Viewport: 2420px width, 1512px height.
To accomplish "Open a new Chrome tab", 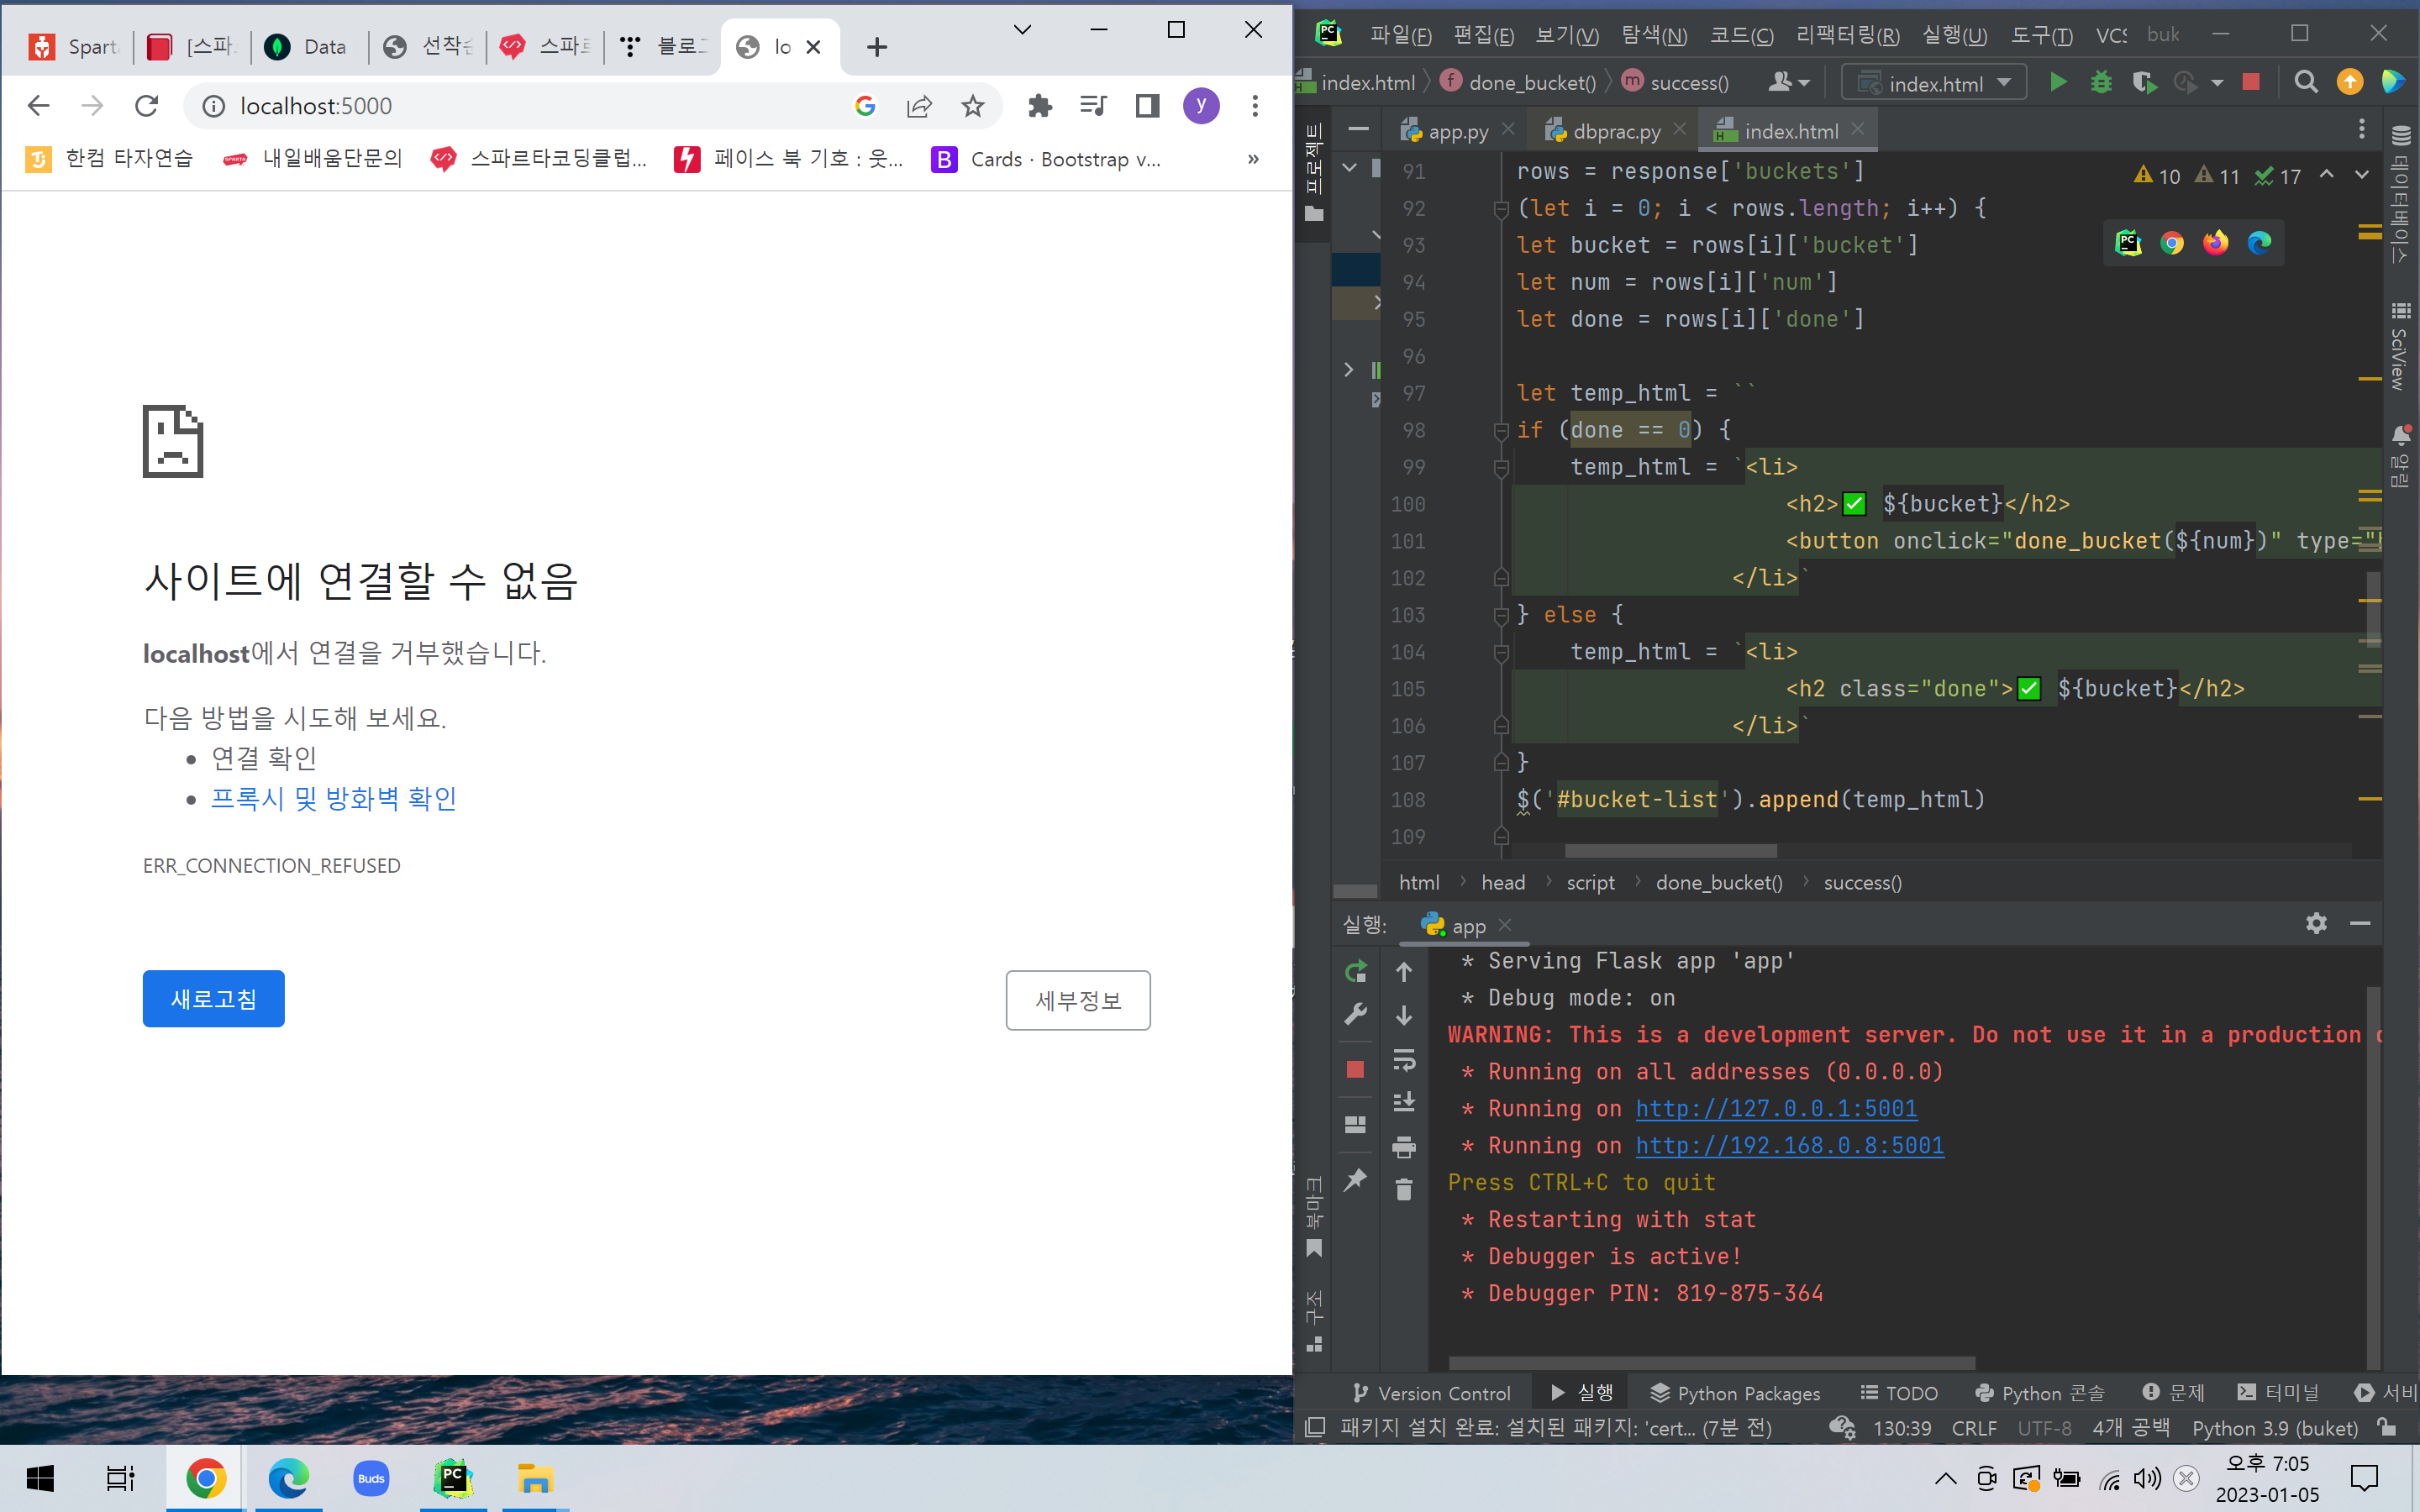I will tap(877, 47).
